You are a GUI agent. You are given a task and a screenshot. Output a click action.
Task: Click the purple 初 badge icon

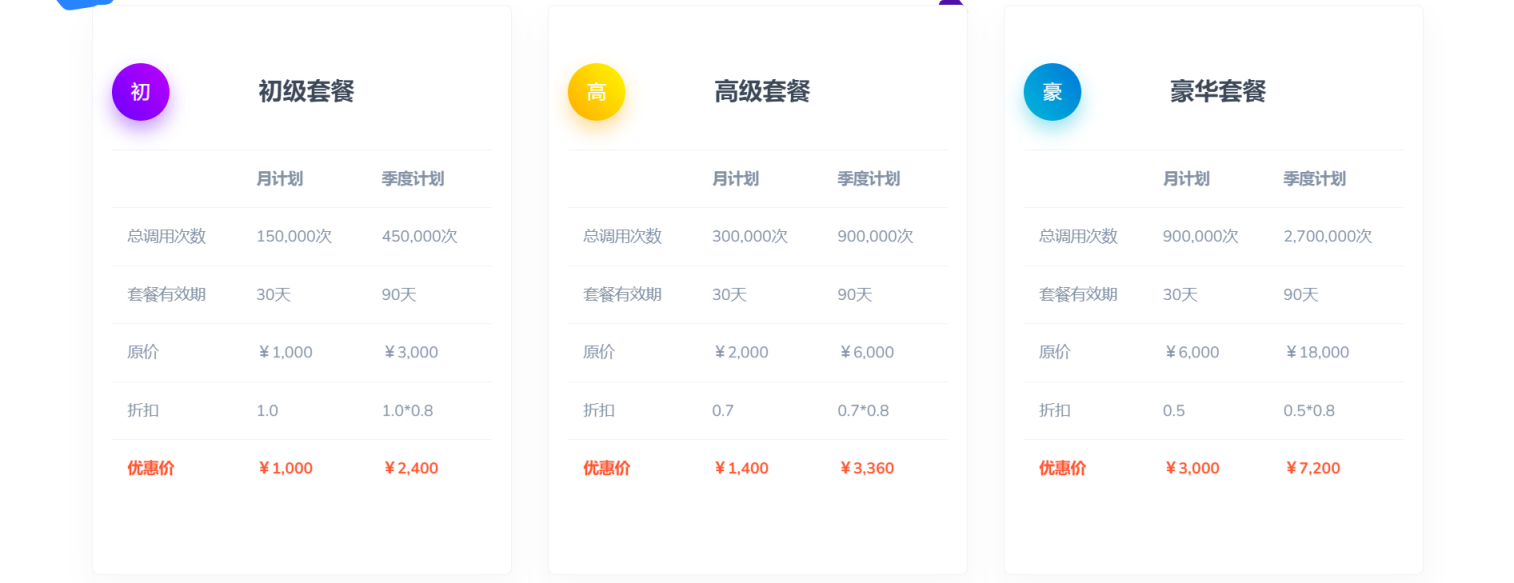(141, 92)
